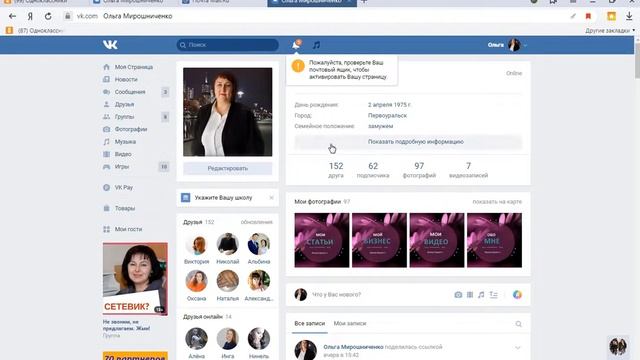Click the Игры gamepad icon

click(106, 167)
